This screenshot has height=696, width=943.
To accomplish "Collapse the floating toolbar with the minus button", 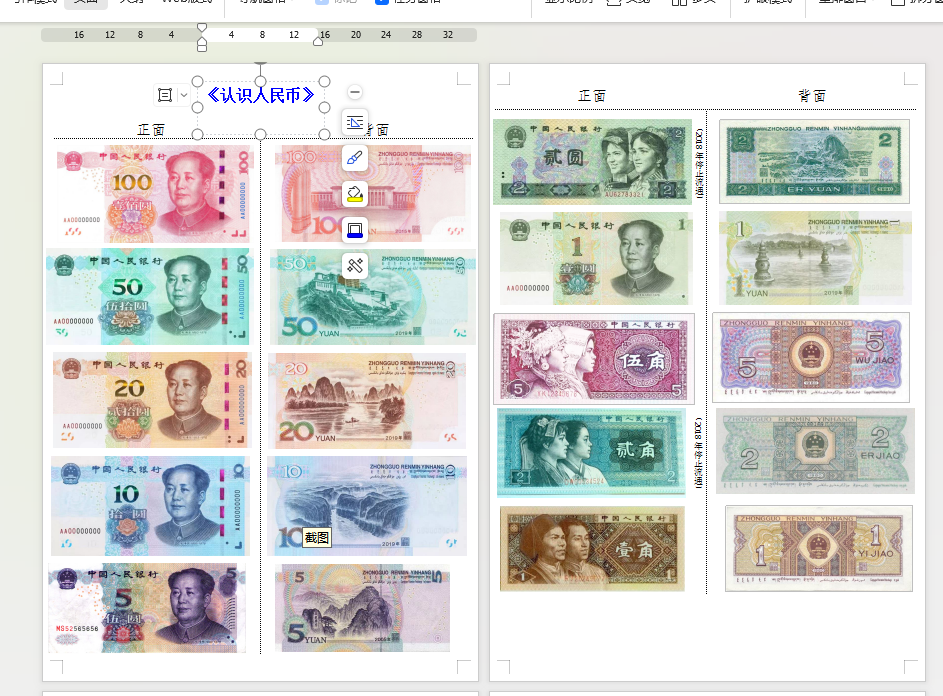I will (x=355, y=92).
